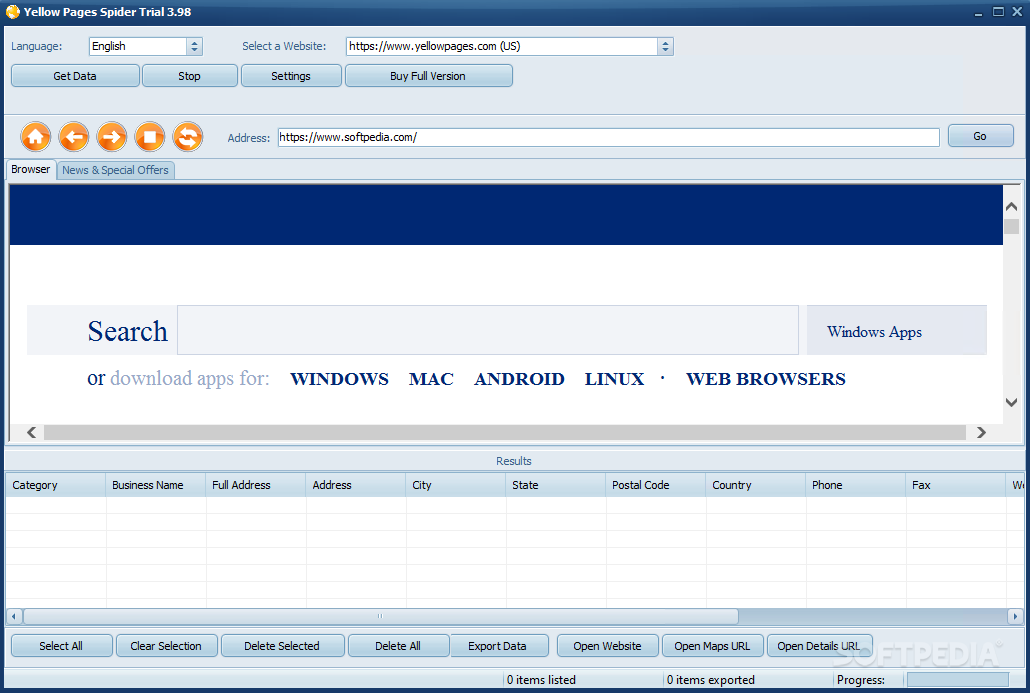Click Open Details URL button

[x=818, y=646]
